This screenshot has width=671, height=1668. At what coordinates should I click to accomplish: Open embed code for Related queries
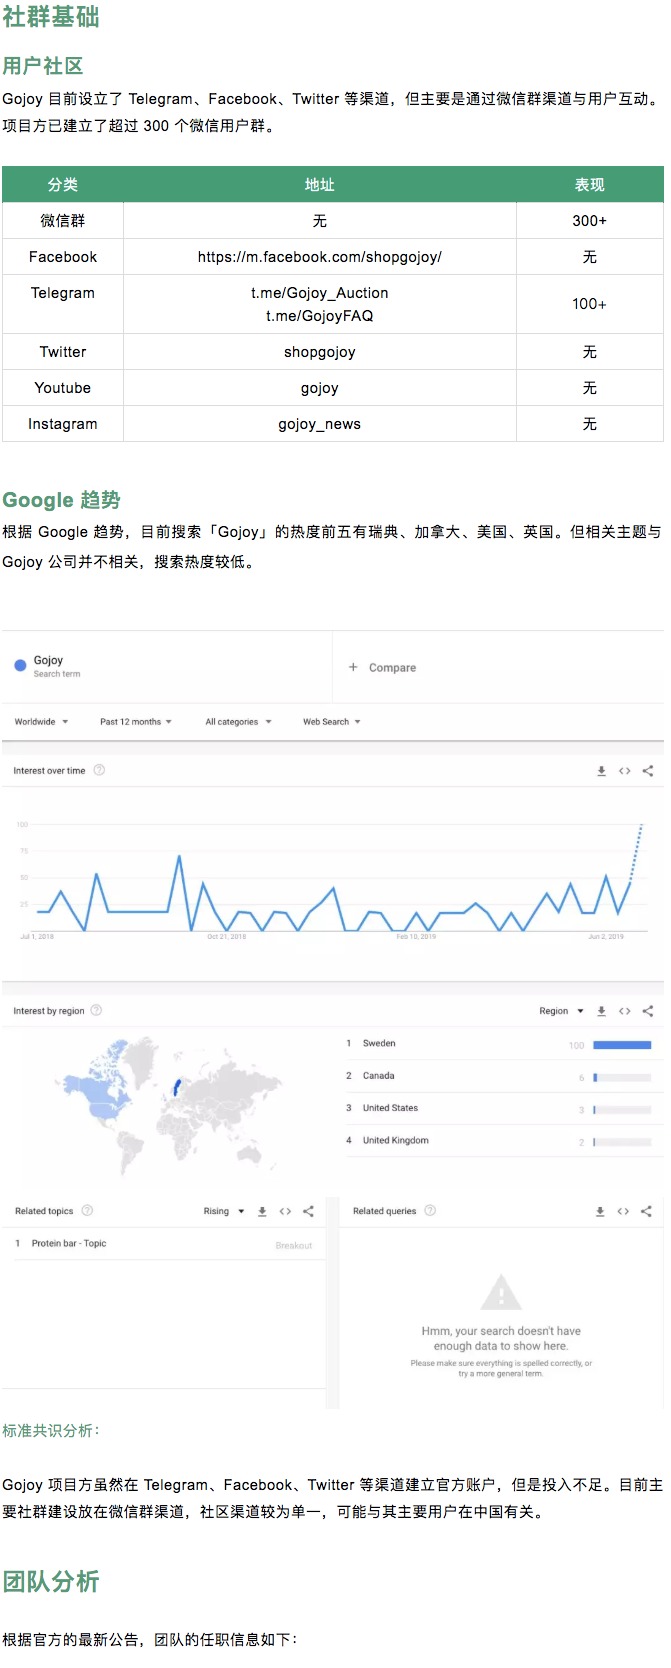point(623,1211)
